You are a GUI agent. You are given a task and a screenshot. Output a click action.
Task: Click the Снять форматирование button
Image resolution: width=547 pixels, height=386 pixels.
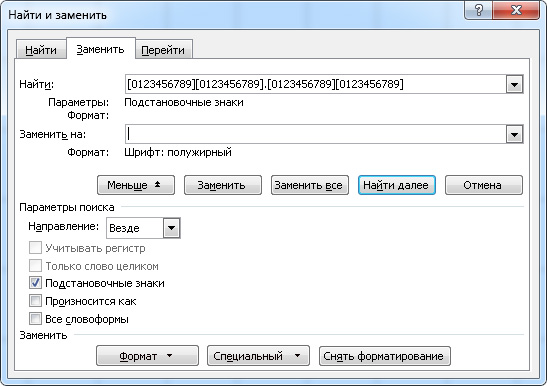click(x=385, y=356)
